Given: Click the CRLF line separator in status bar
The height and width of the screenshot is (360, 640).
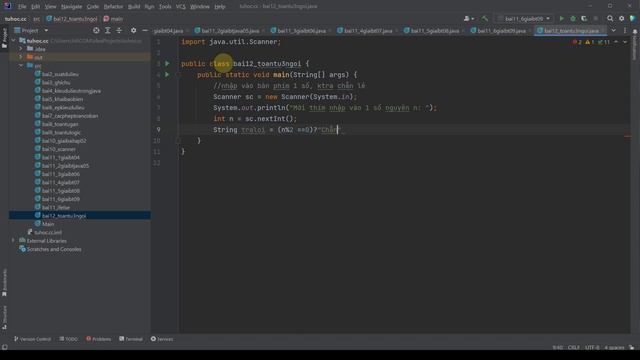Looking at the screenshot, I should (573, 348).
